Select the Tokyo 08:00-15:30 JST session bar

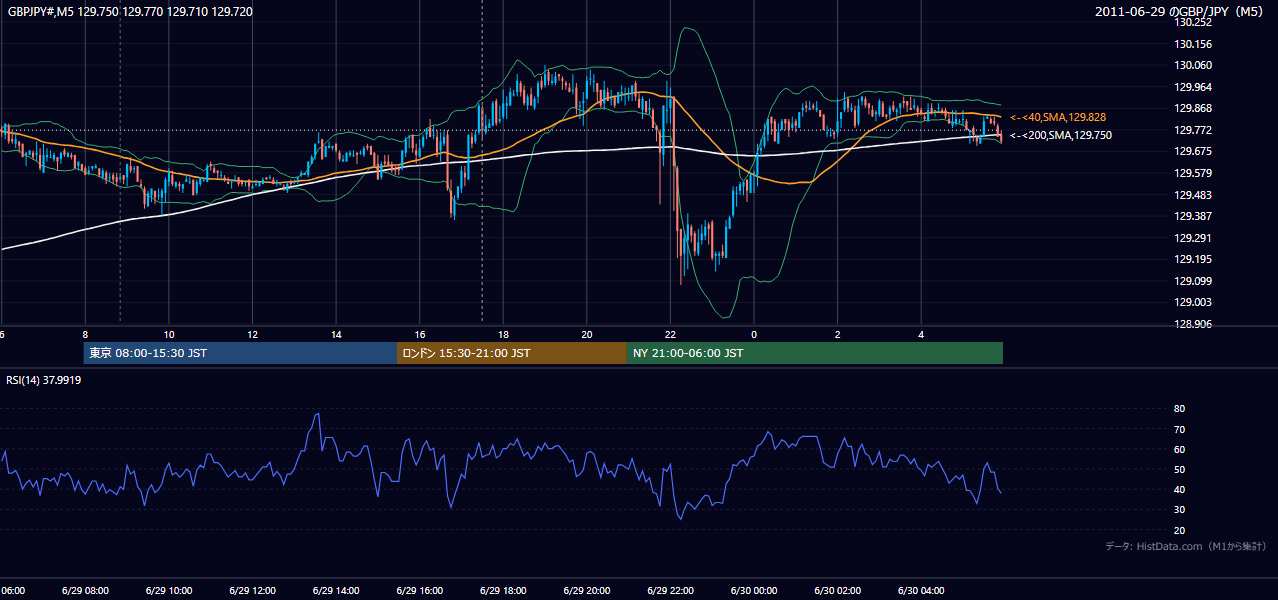[x=240, y=353]
